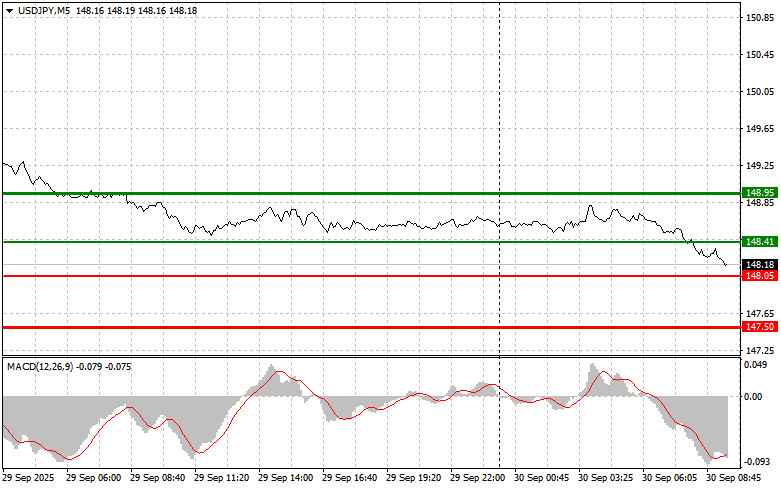
Task: Click the 29 Sep 16:40 time label
Action: [x=350, y=478]
